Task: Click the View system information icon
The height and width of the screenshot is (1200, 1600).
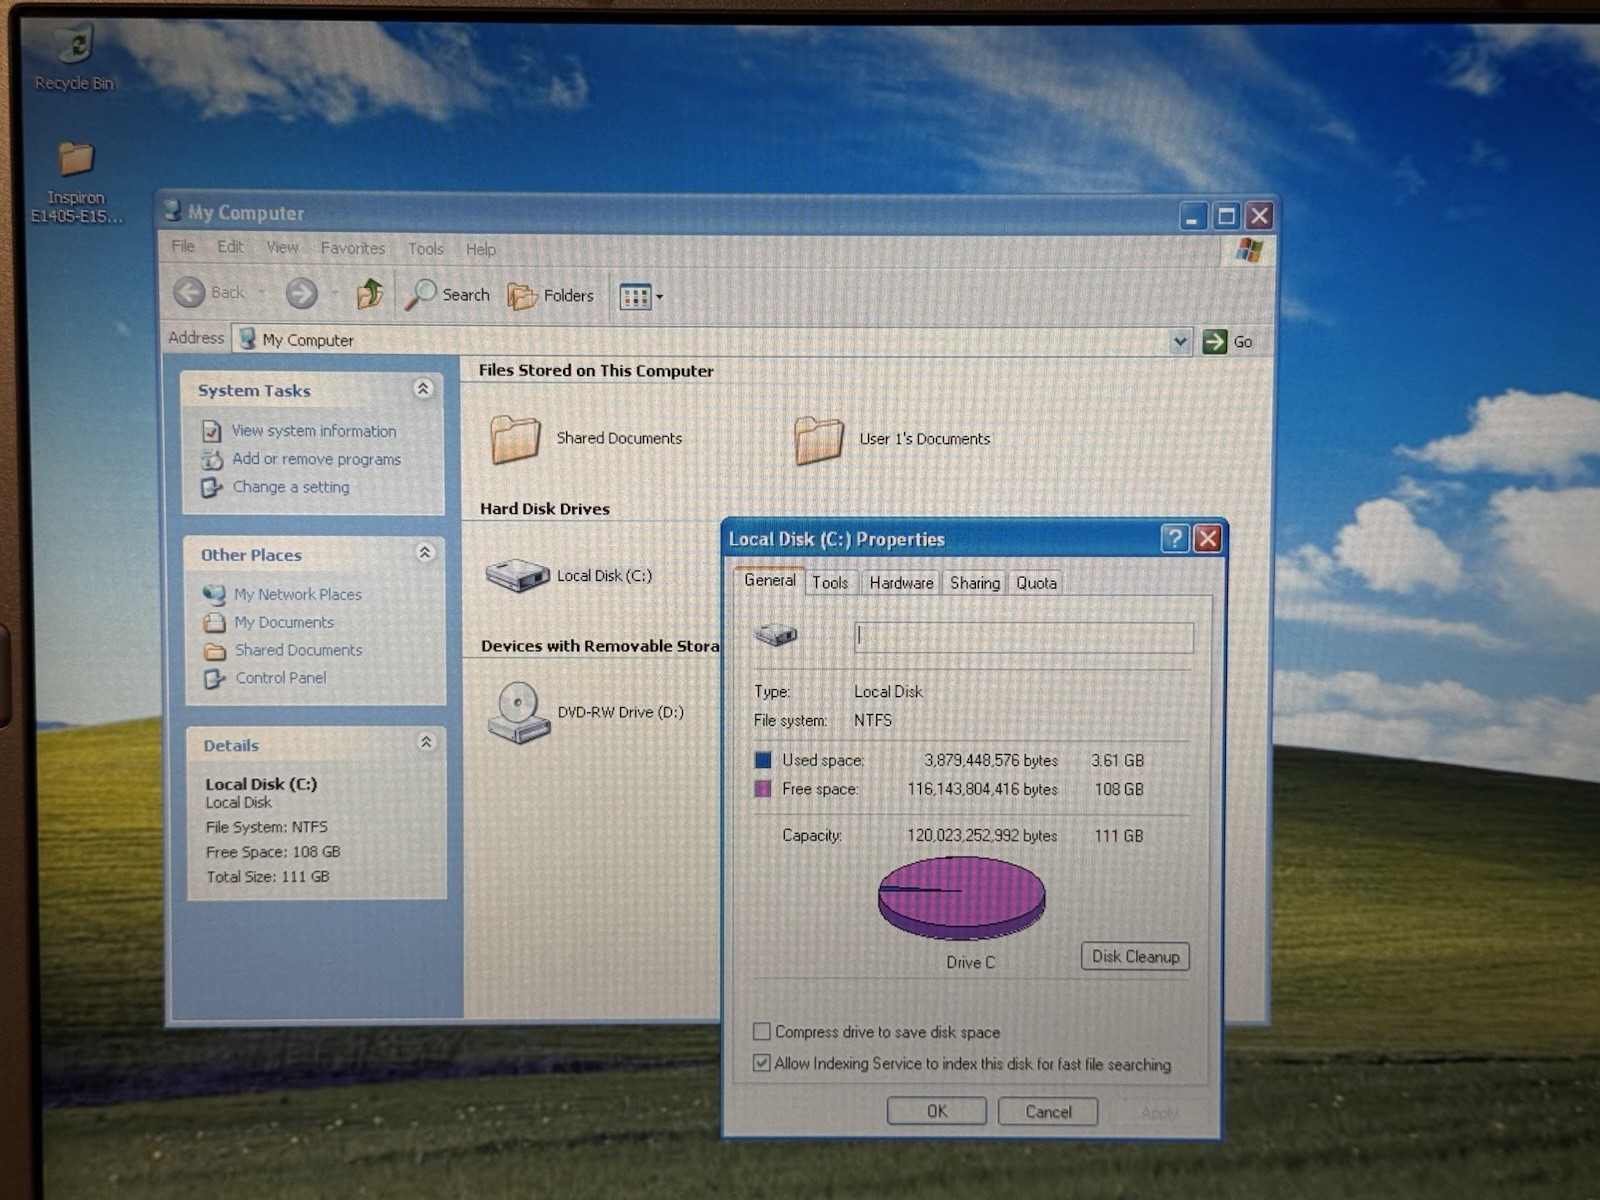Action: click(x=211, y=431)
